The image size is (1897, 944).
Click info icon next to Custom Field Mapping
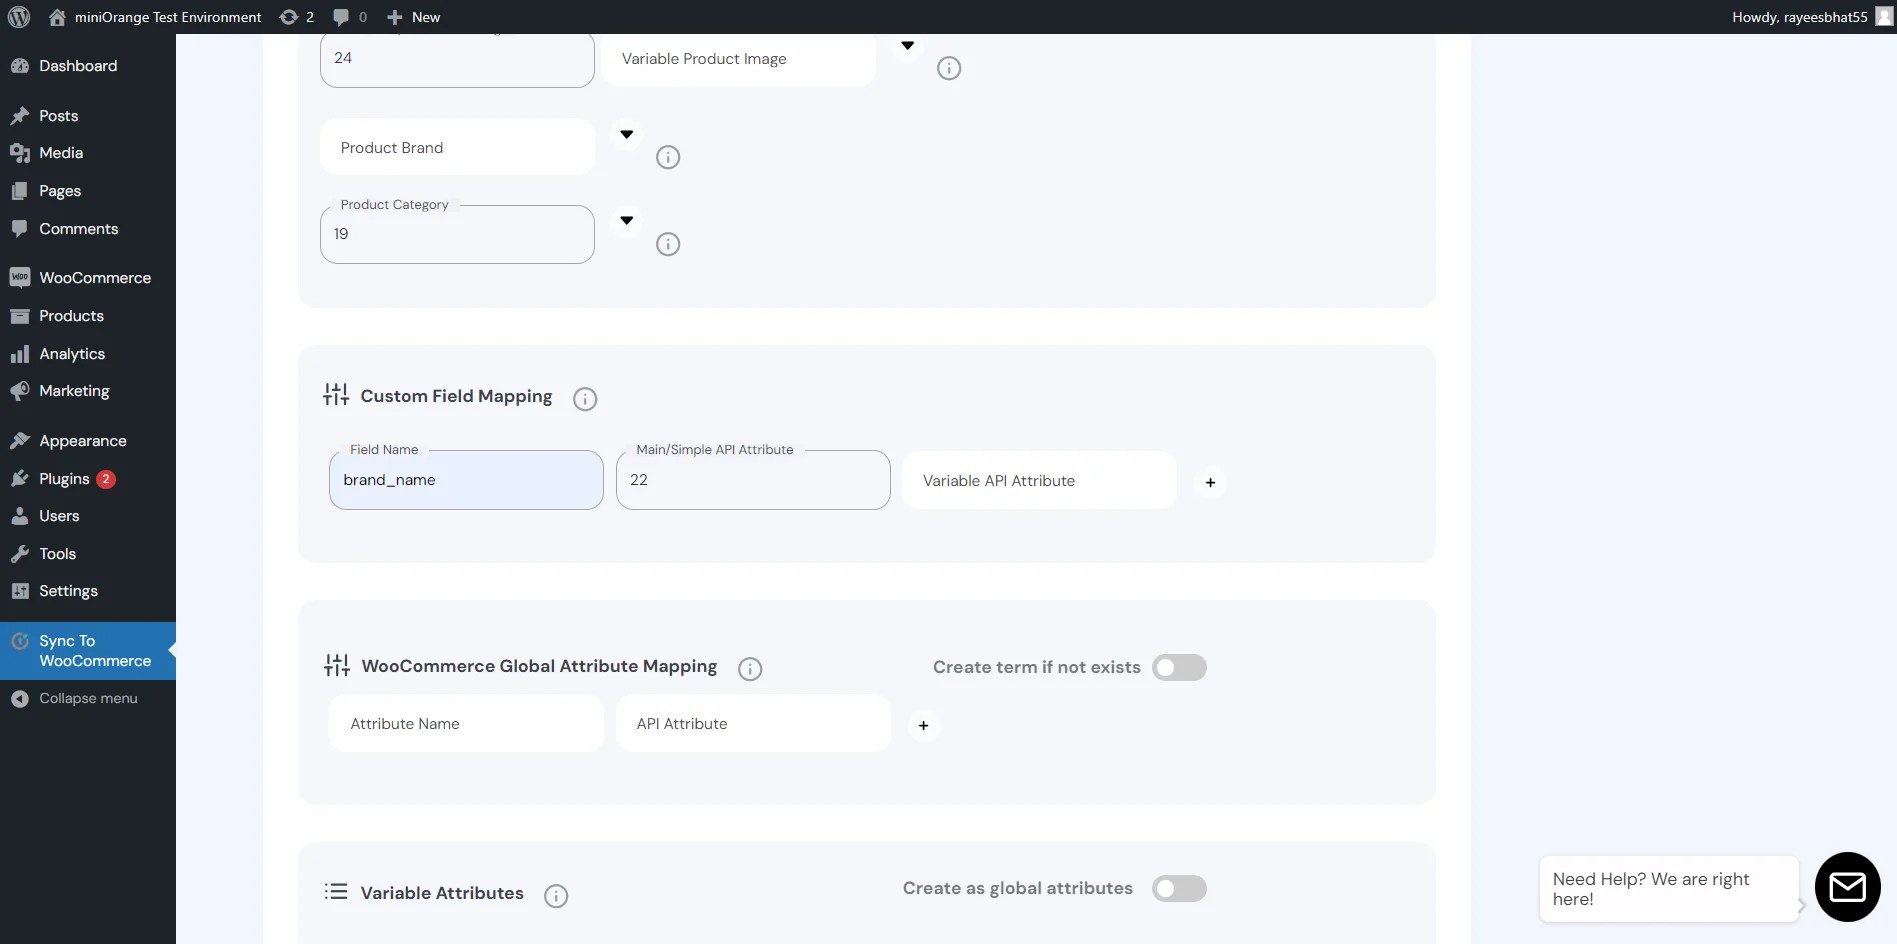(585, 399)
